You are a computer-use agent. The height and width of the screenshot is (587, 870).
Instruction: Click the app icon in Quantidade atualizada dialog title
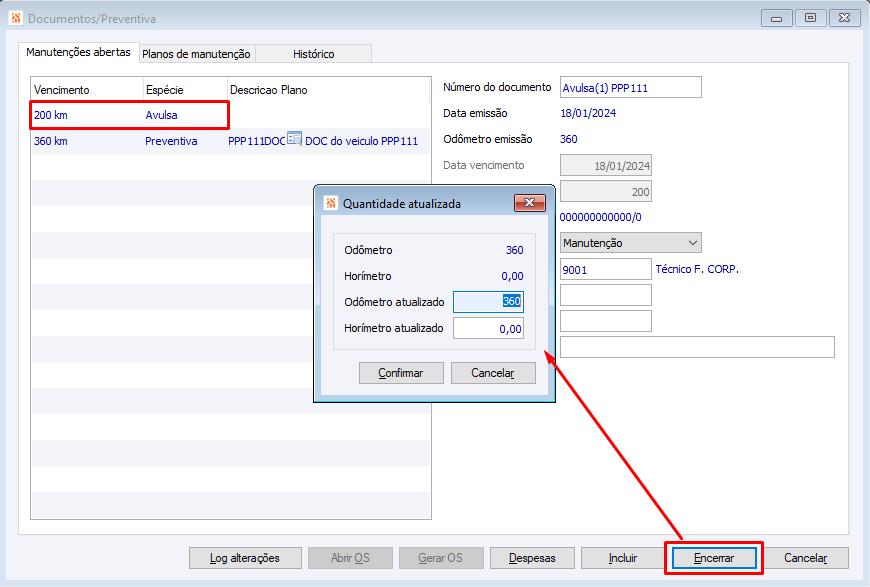point(331,203)
